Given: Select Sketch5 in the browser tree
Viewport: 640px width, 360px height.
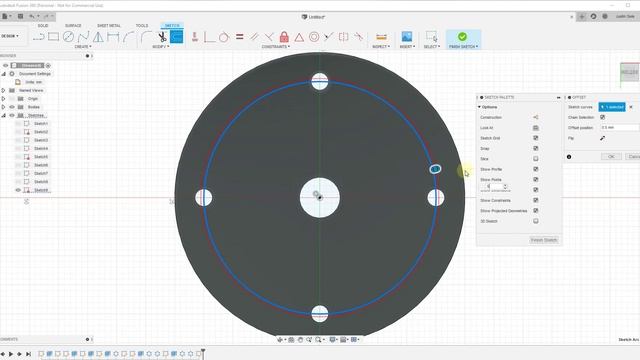Looking at the screenshot, I should pos(41,157).
